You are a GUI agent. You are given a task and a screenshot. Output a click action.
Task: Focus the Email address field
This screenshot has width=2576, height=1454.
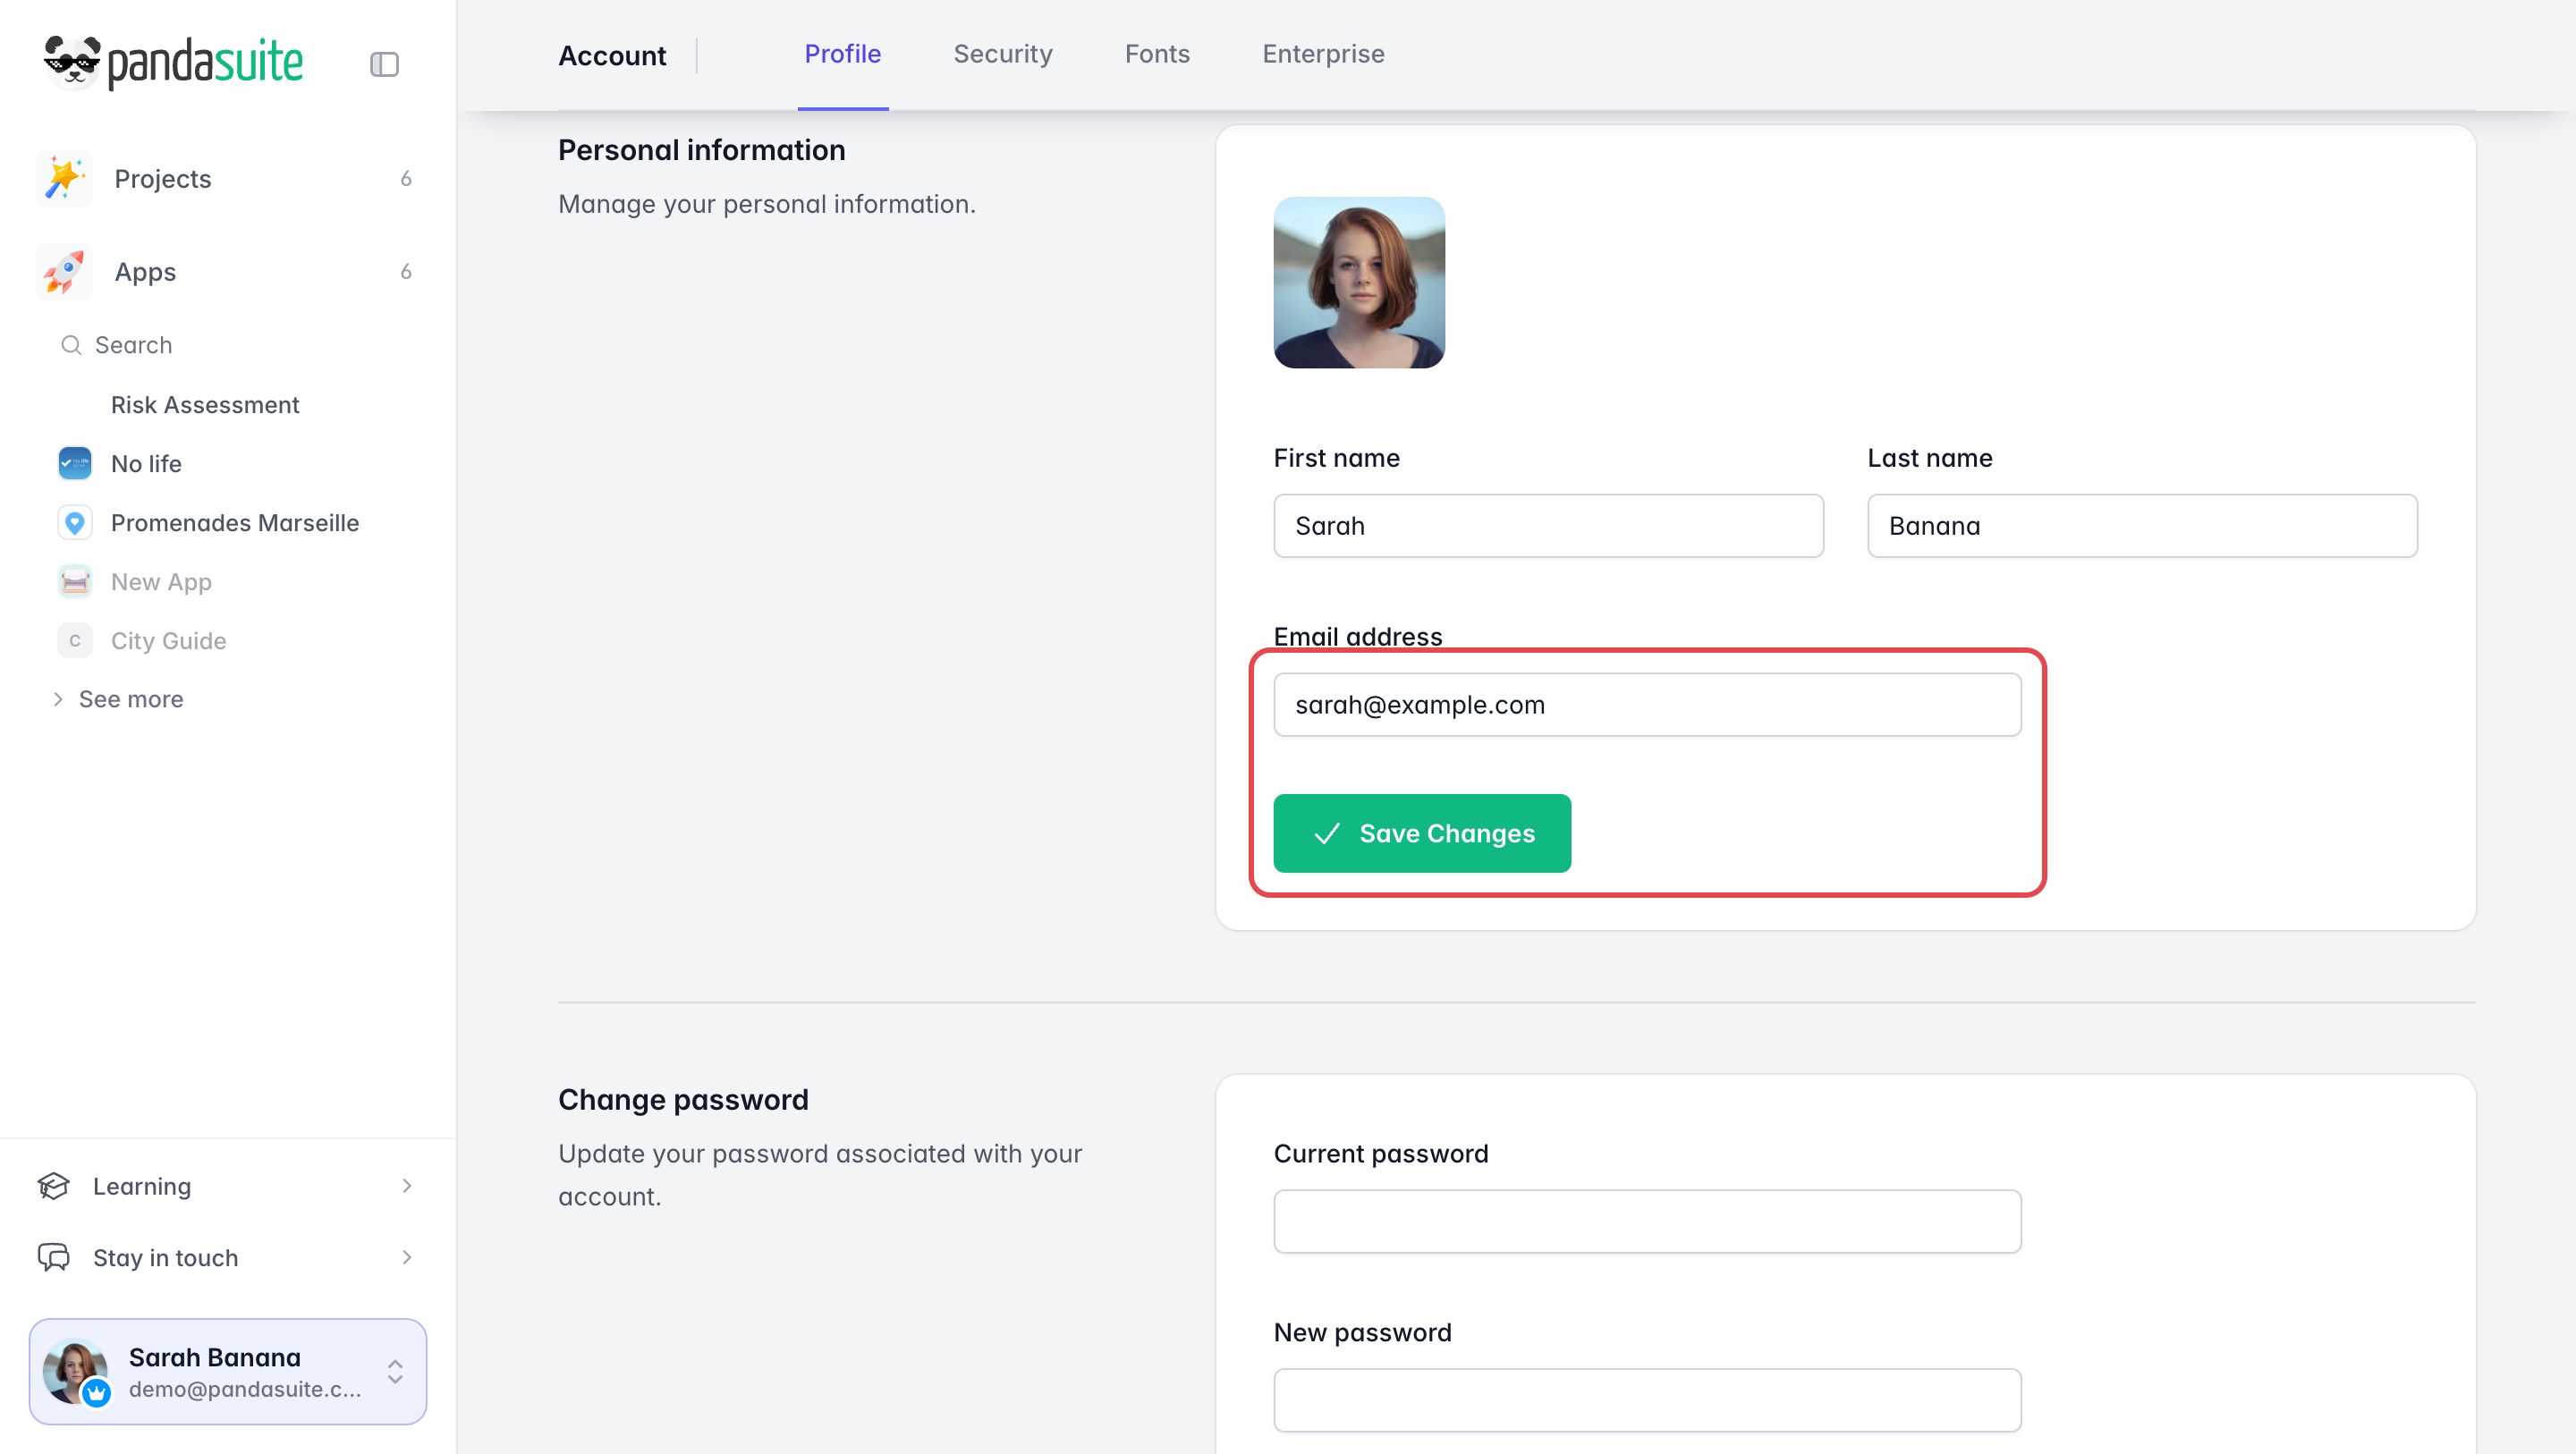[1647, 705]
